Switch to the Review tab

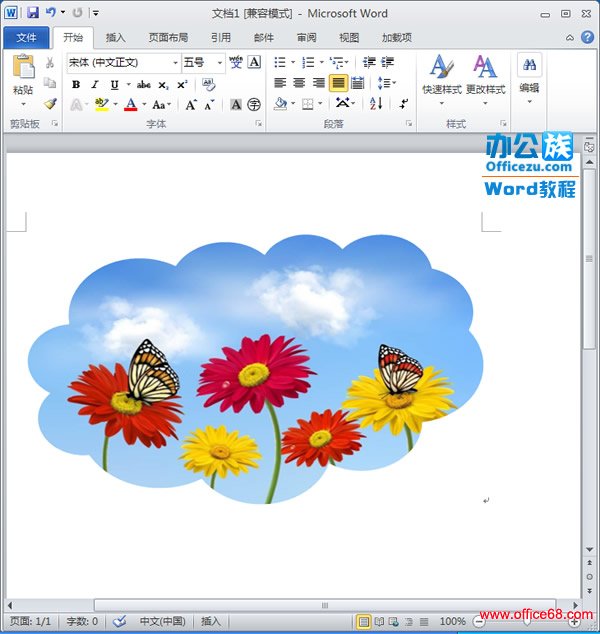306,38
